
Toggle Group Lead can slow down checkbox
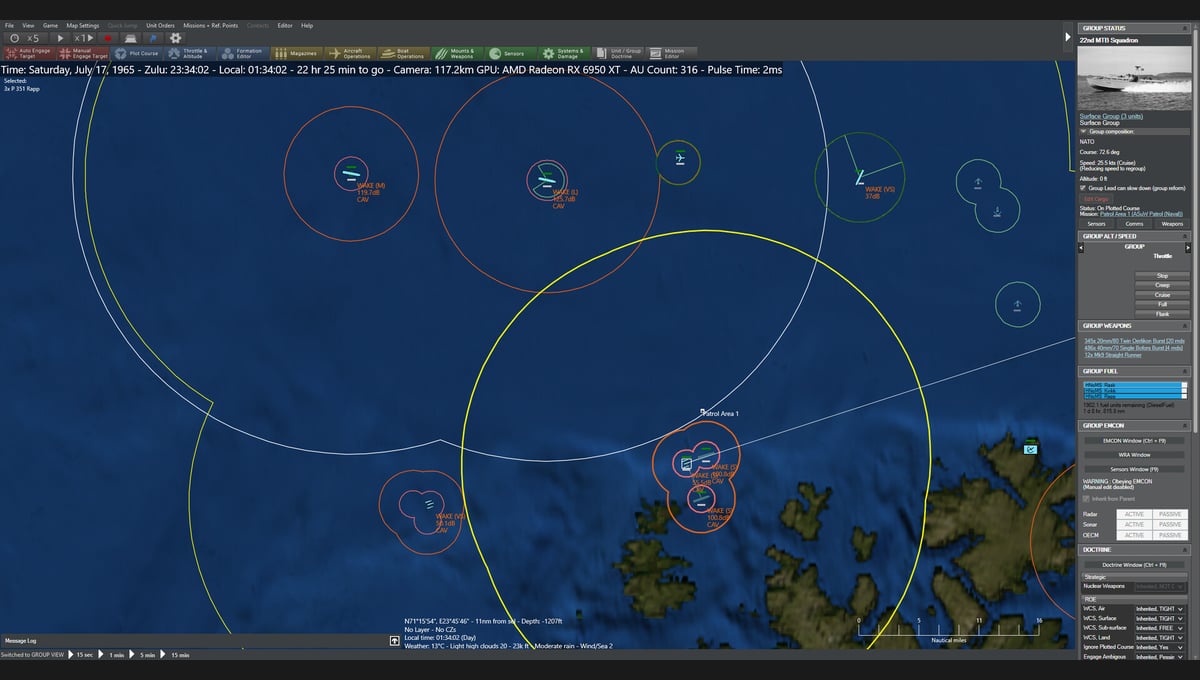click(x=1084, y=187)
